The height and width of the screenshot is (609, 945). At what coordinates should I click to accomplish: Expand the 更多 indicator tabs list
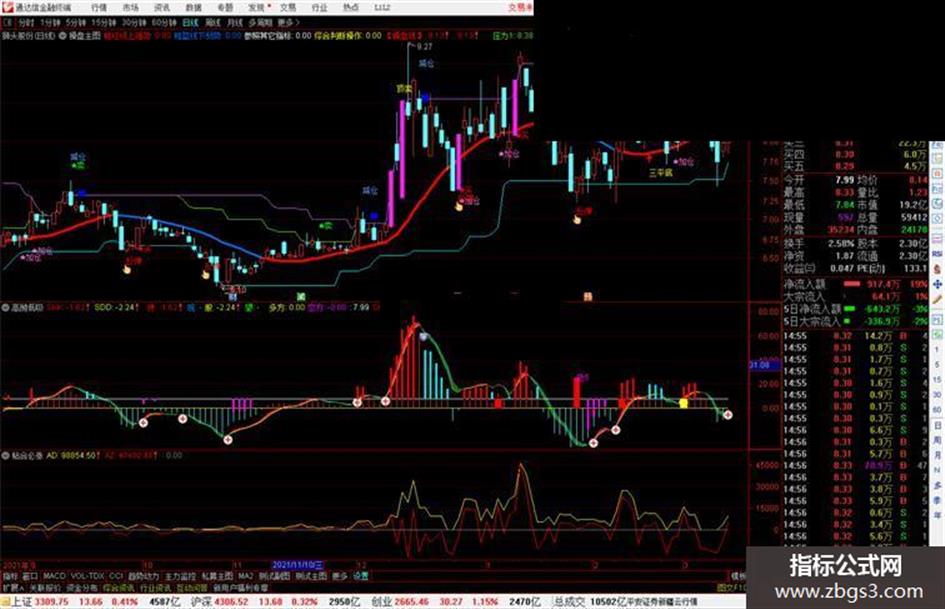click(x=340, y=576)
